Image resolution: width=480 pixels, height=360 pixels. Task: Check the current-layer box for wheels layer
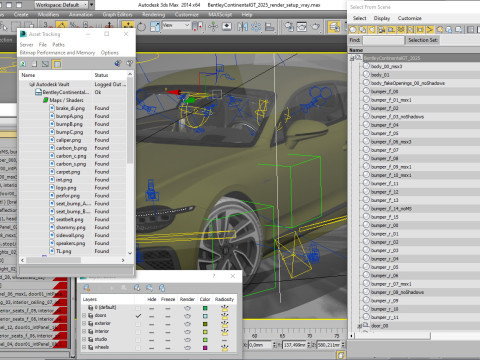pyautogui.click(x=138, y=347)
